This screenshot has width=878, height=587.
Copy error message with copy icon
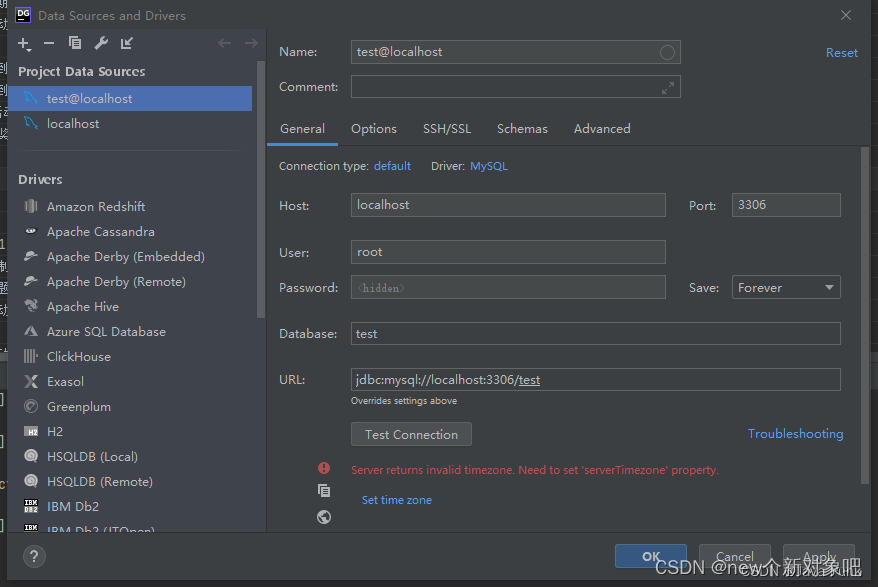pos(324,491)
